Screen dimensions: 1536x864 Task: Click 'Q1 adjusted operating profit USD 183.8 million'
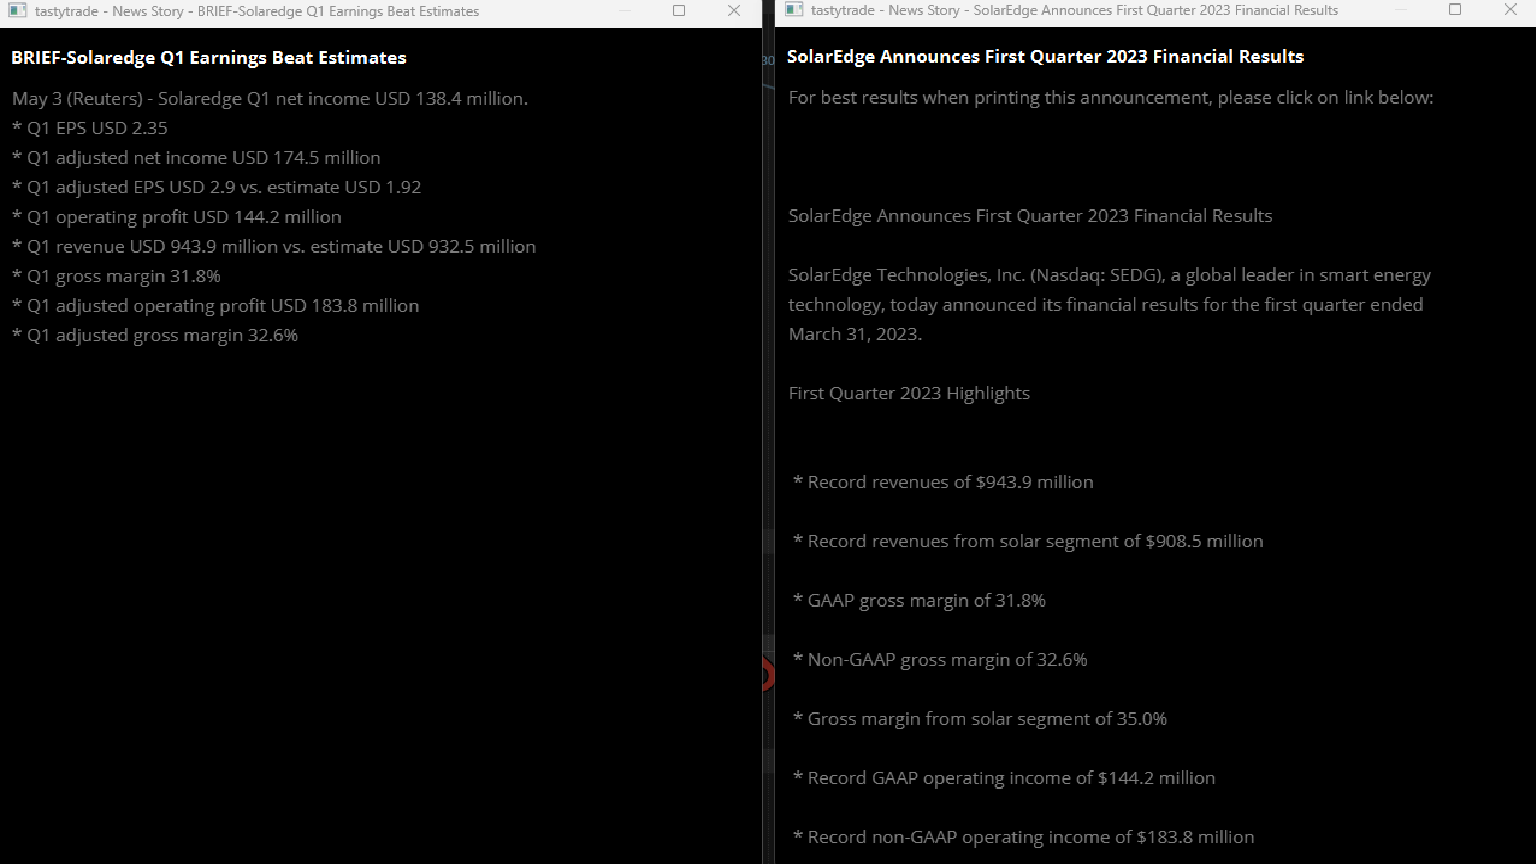point(216,305)
